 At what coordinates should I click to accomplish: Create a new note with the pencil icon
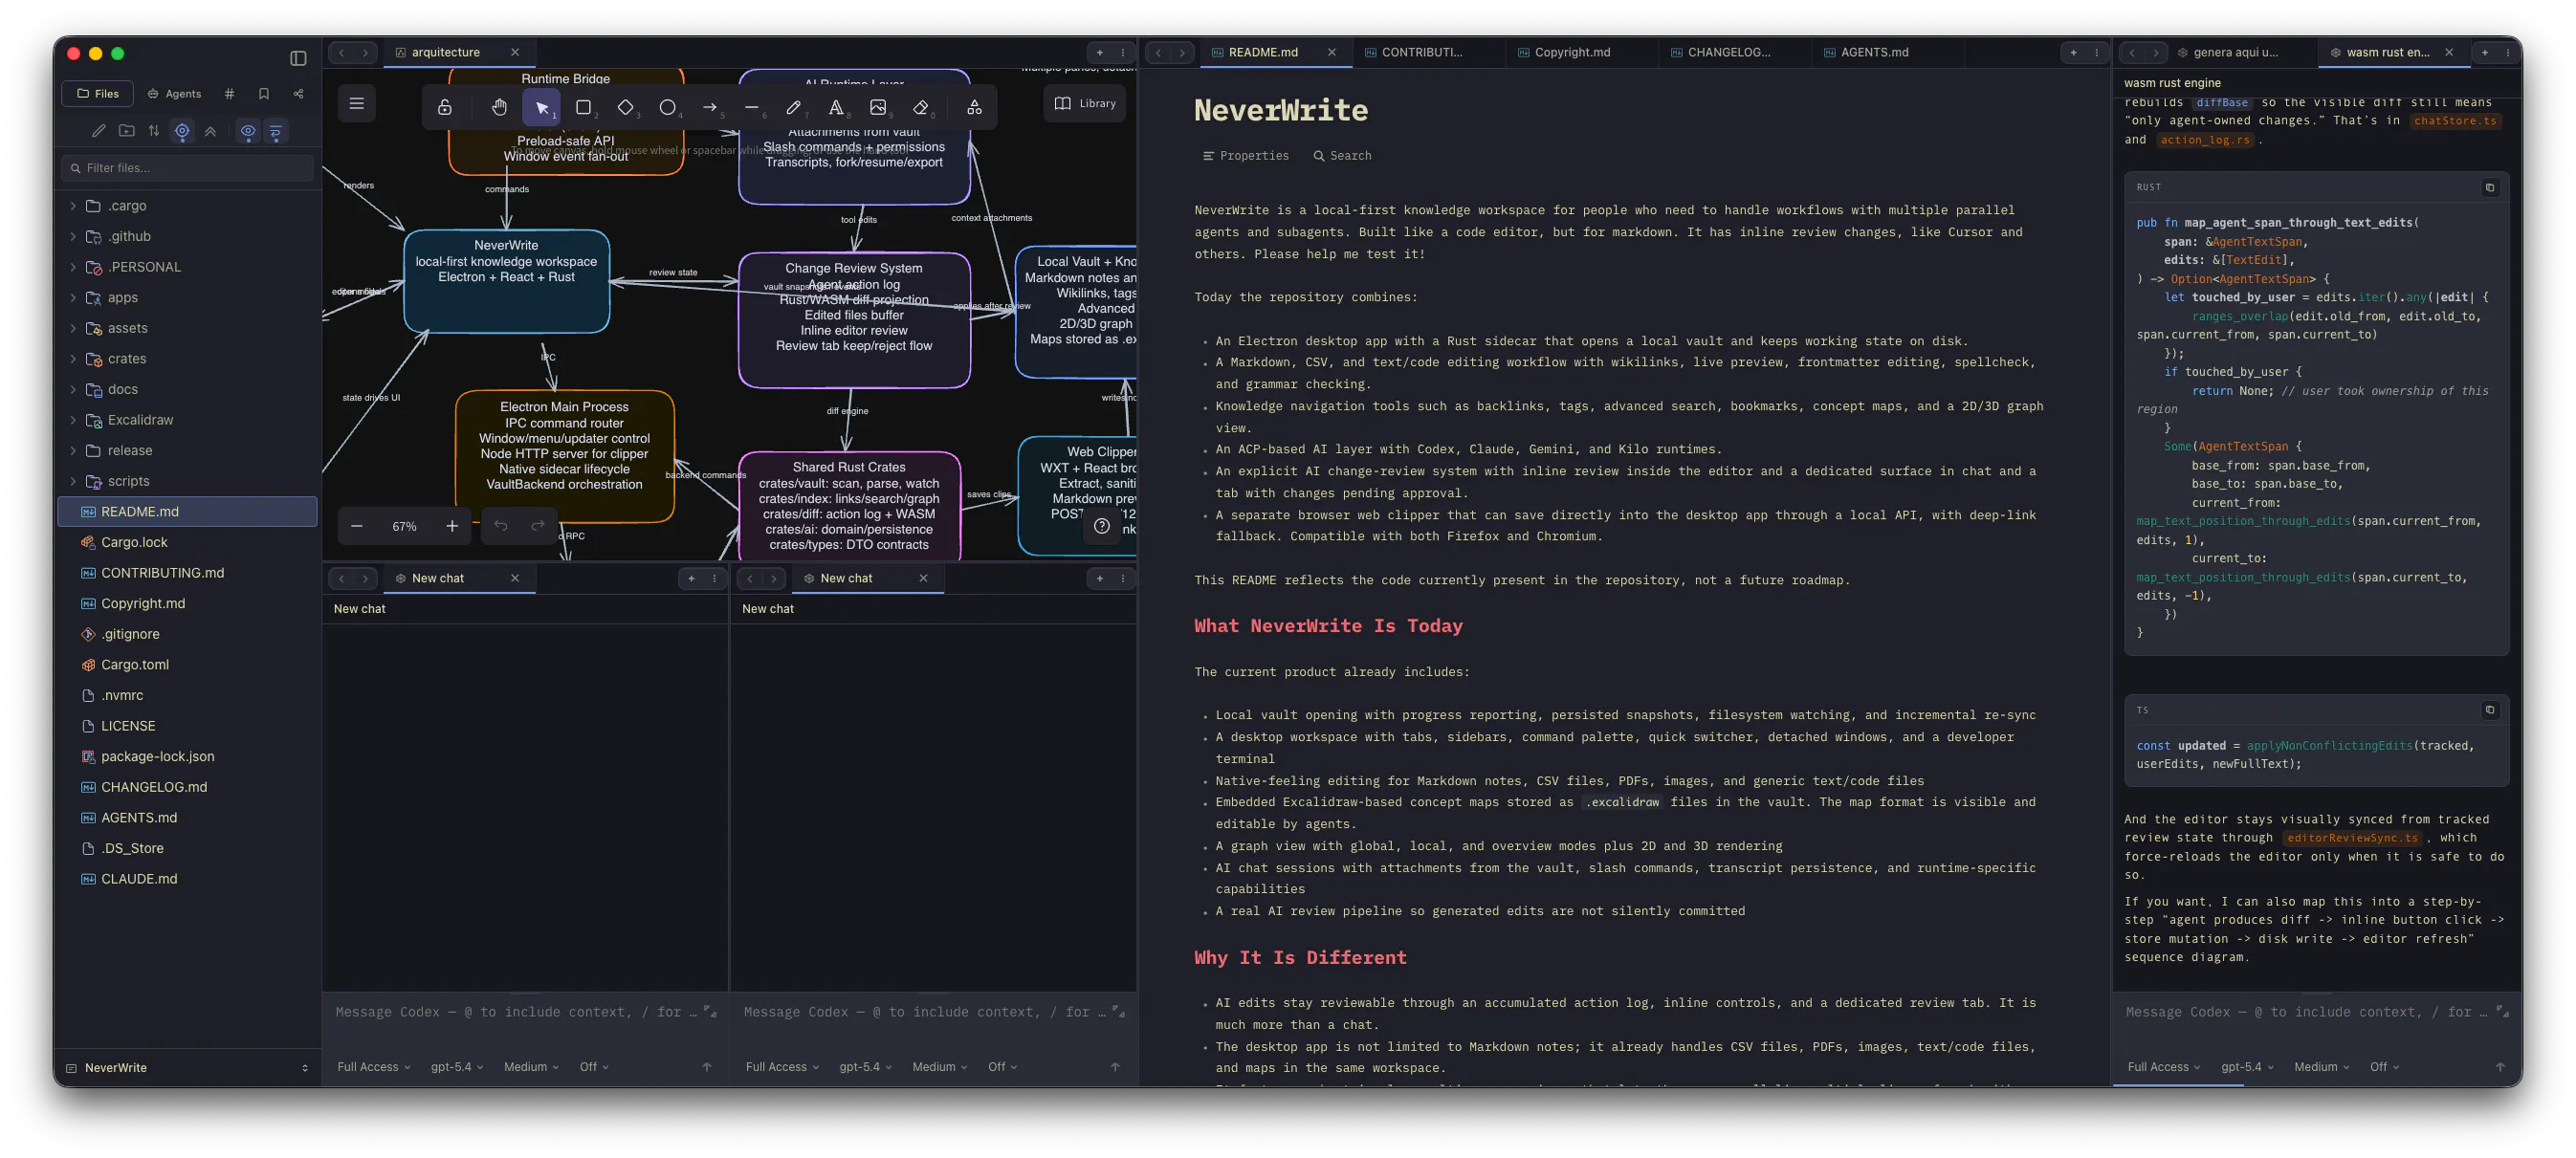pyautogui.click(x=98, y=131)
